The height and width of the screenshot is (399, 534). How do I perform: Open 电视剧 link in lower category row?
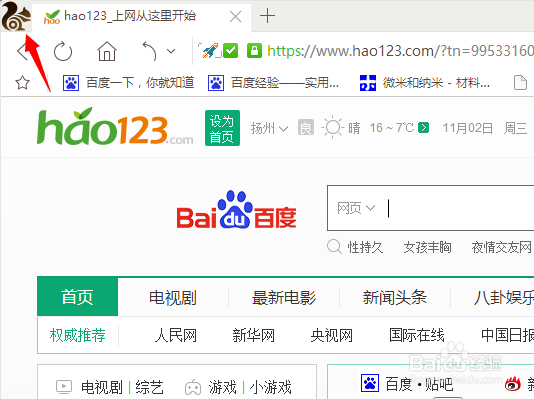(x=101, y=387)
